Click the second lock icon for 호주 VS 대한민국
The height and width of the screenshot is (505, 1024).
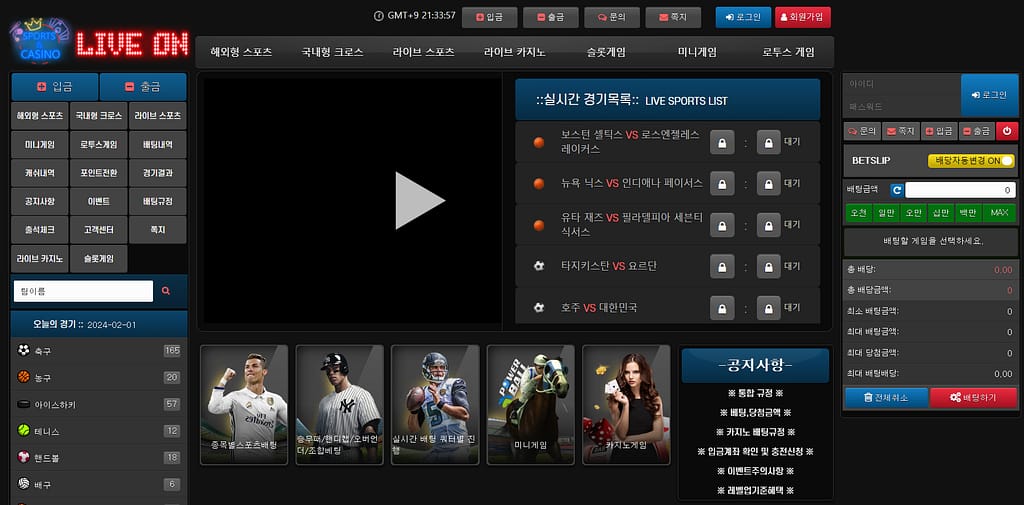(x=767, y=308)
